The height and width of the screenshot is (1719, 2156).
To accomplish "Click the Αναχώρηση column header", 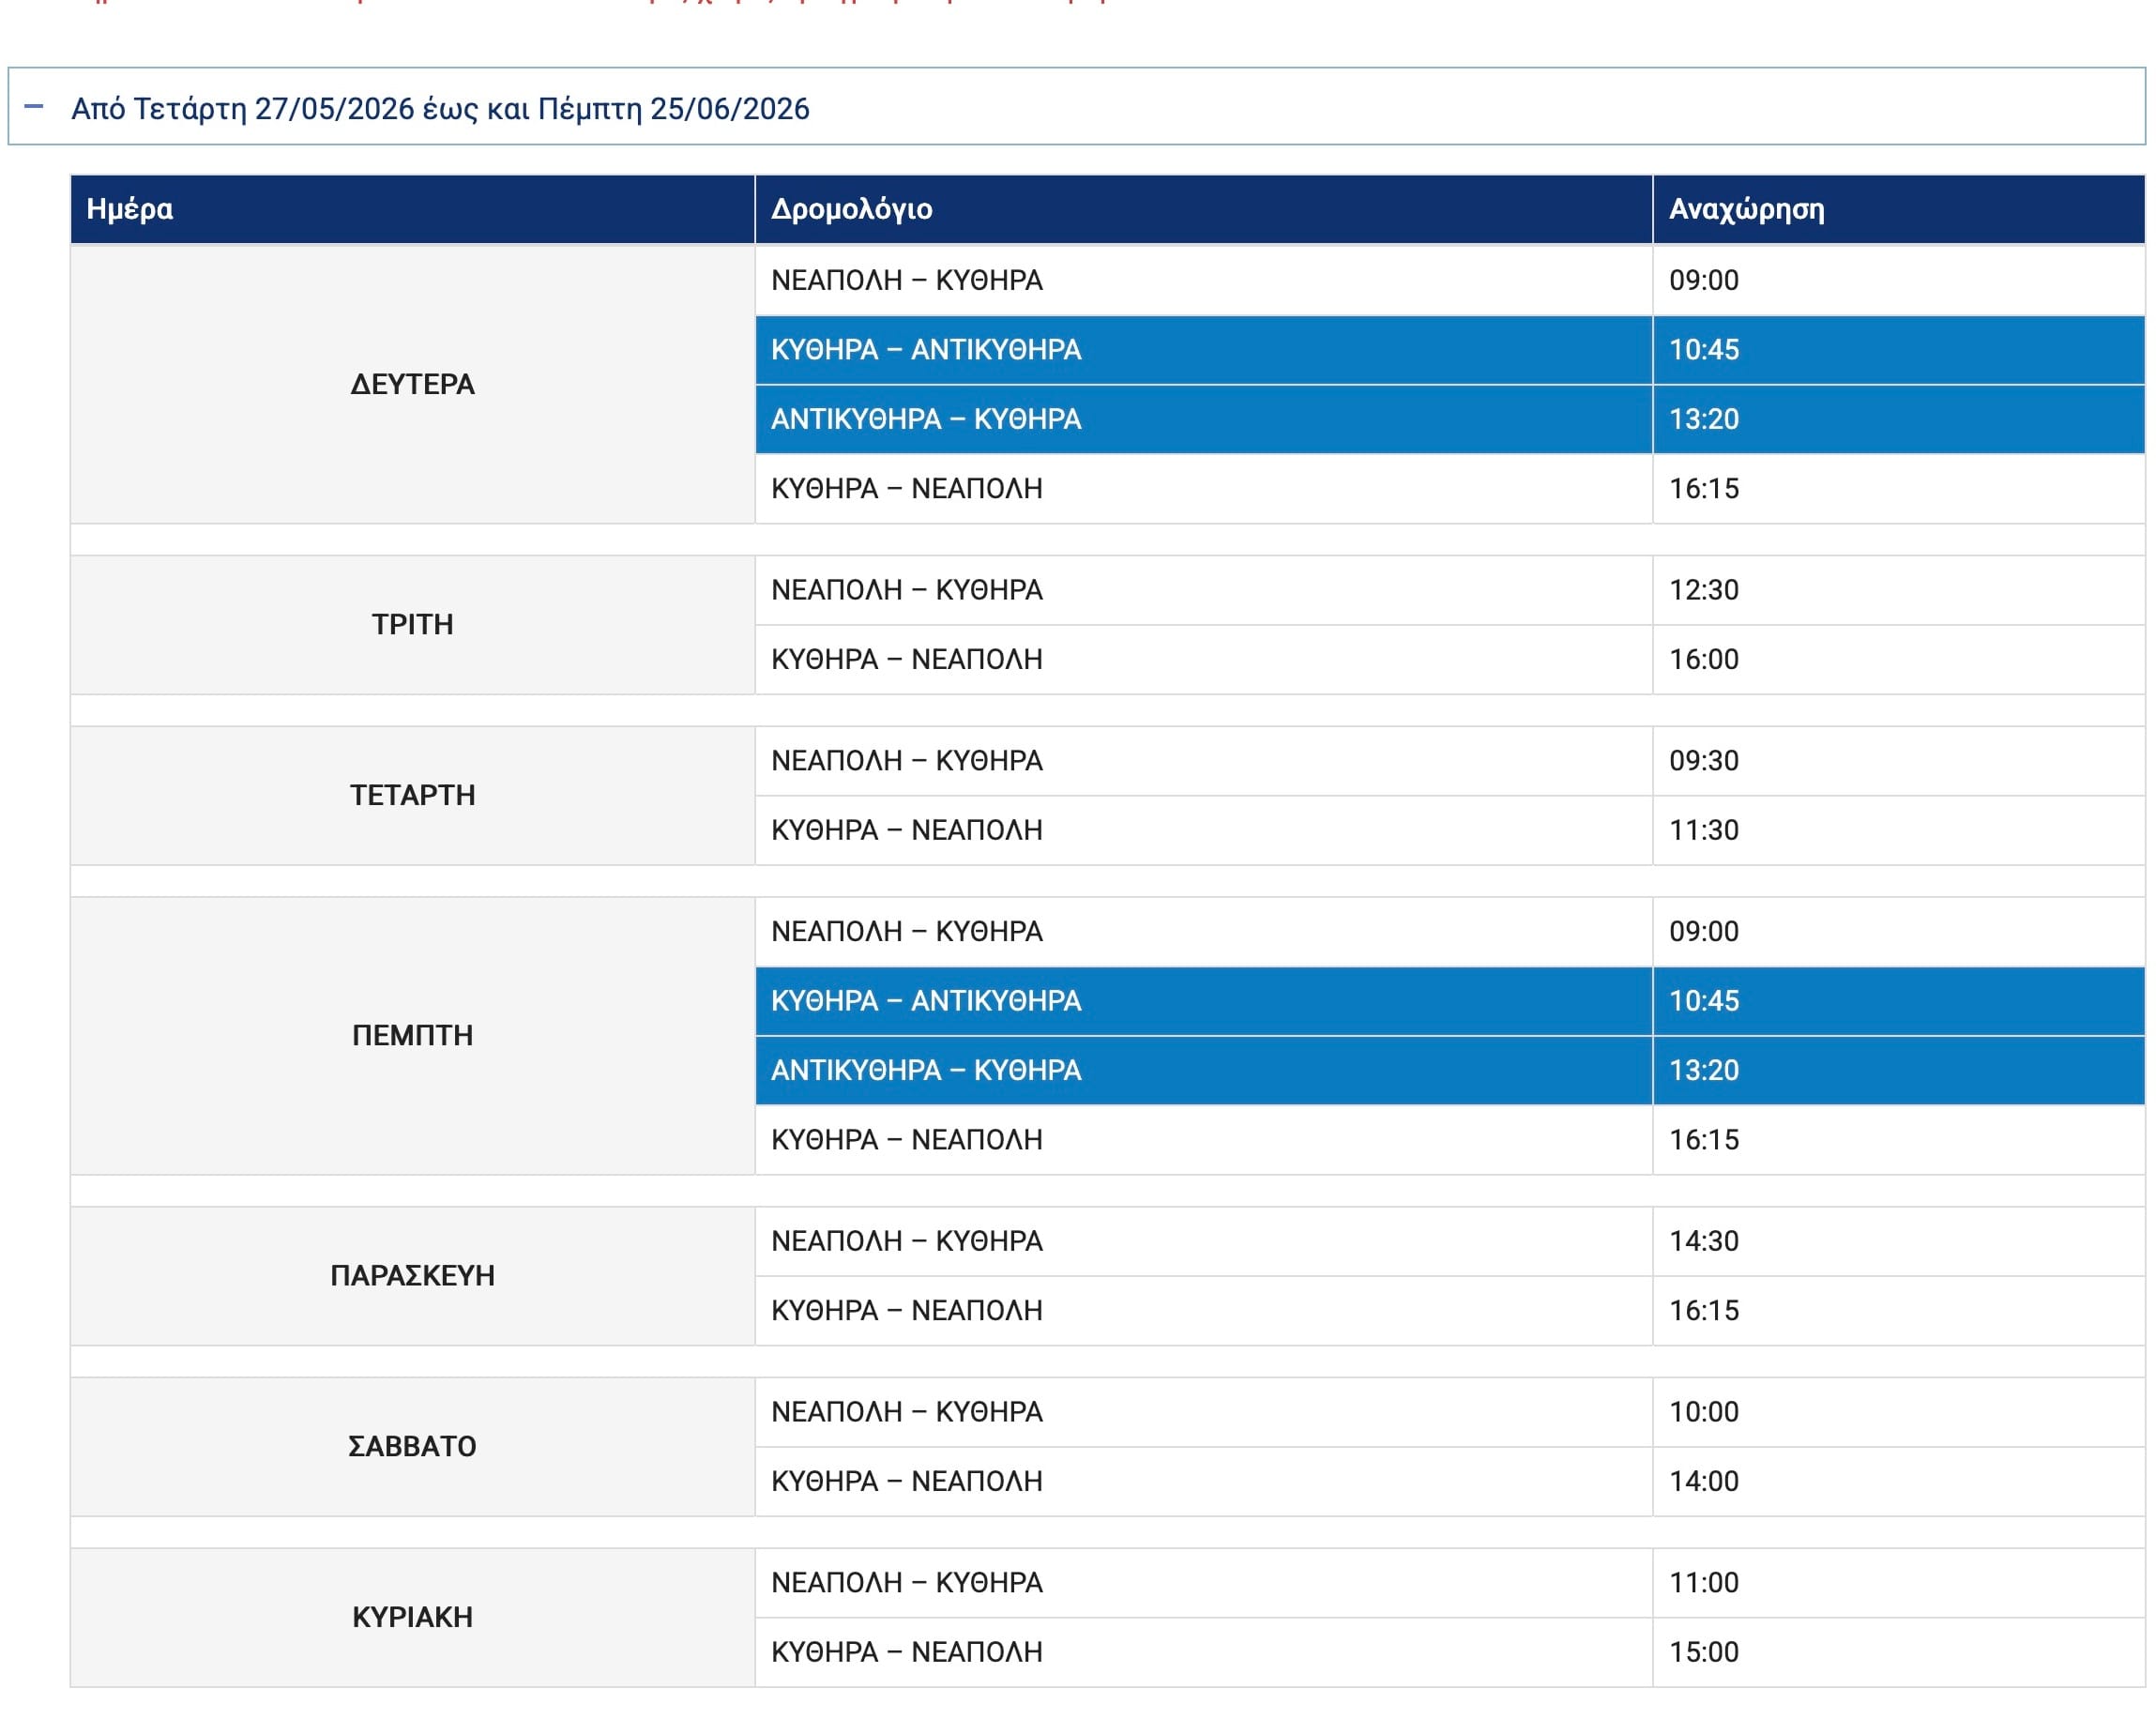I will (x=1746, y=209).
